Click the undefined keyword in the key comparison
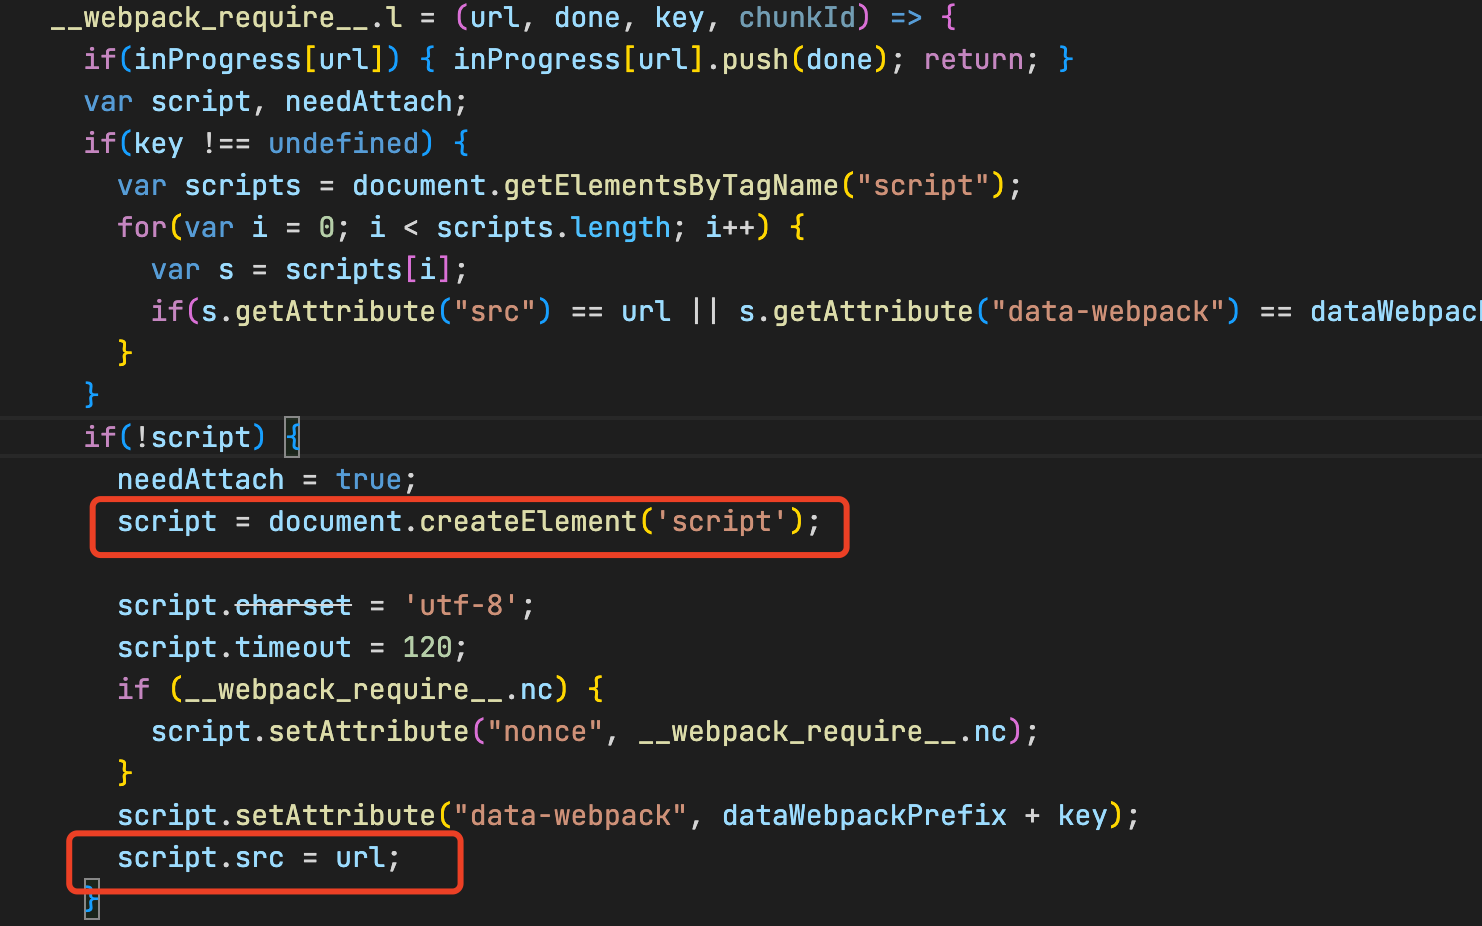The height and width of the screenshot is (926, 1482). [x=347, y=143]
